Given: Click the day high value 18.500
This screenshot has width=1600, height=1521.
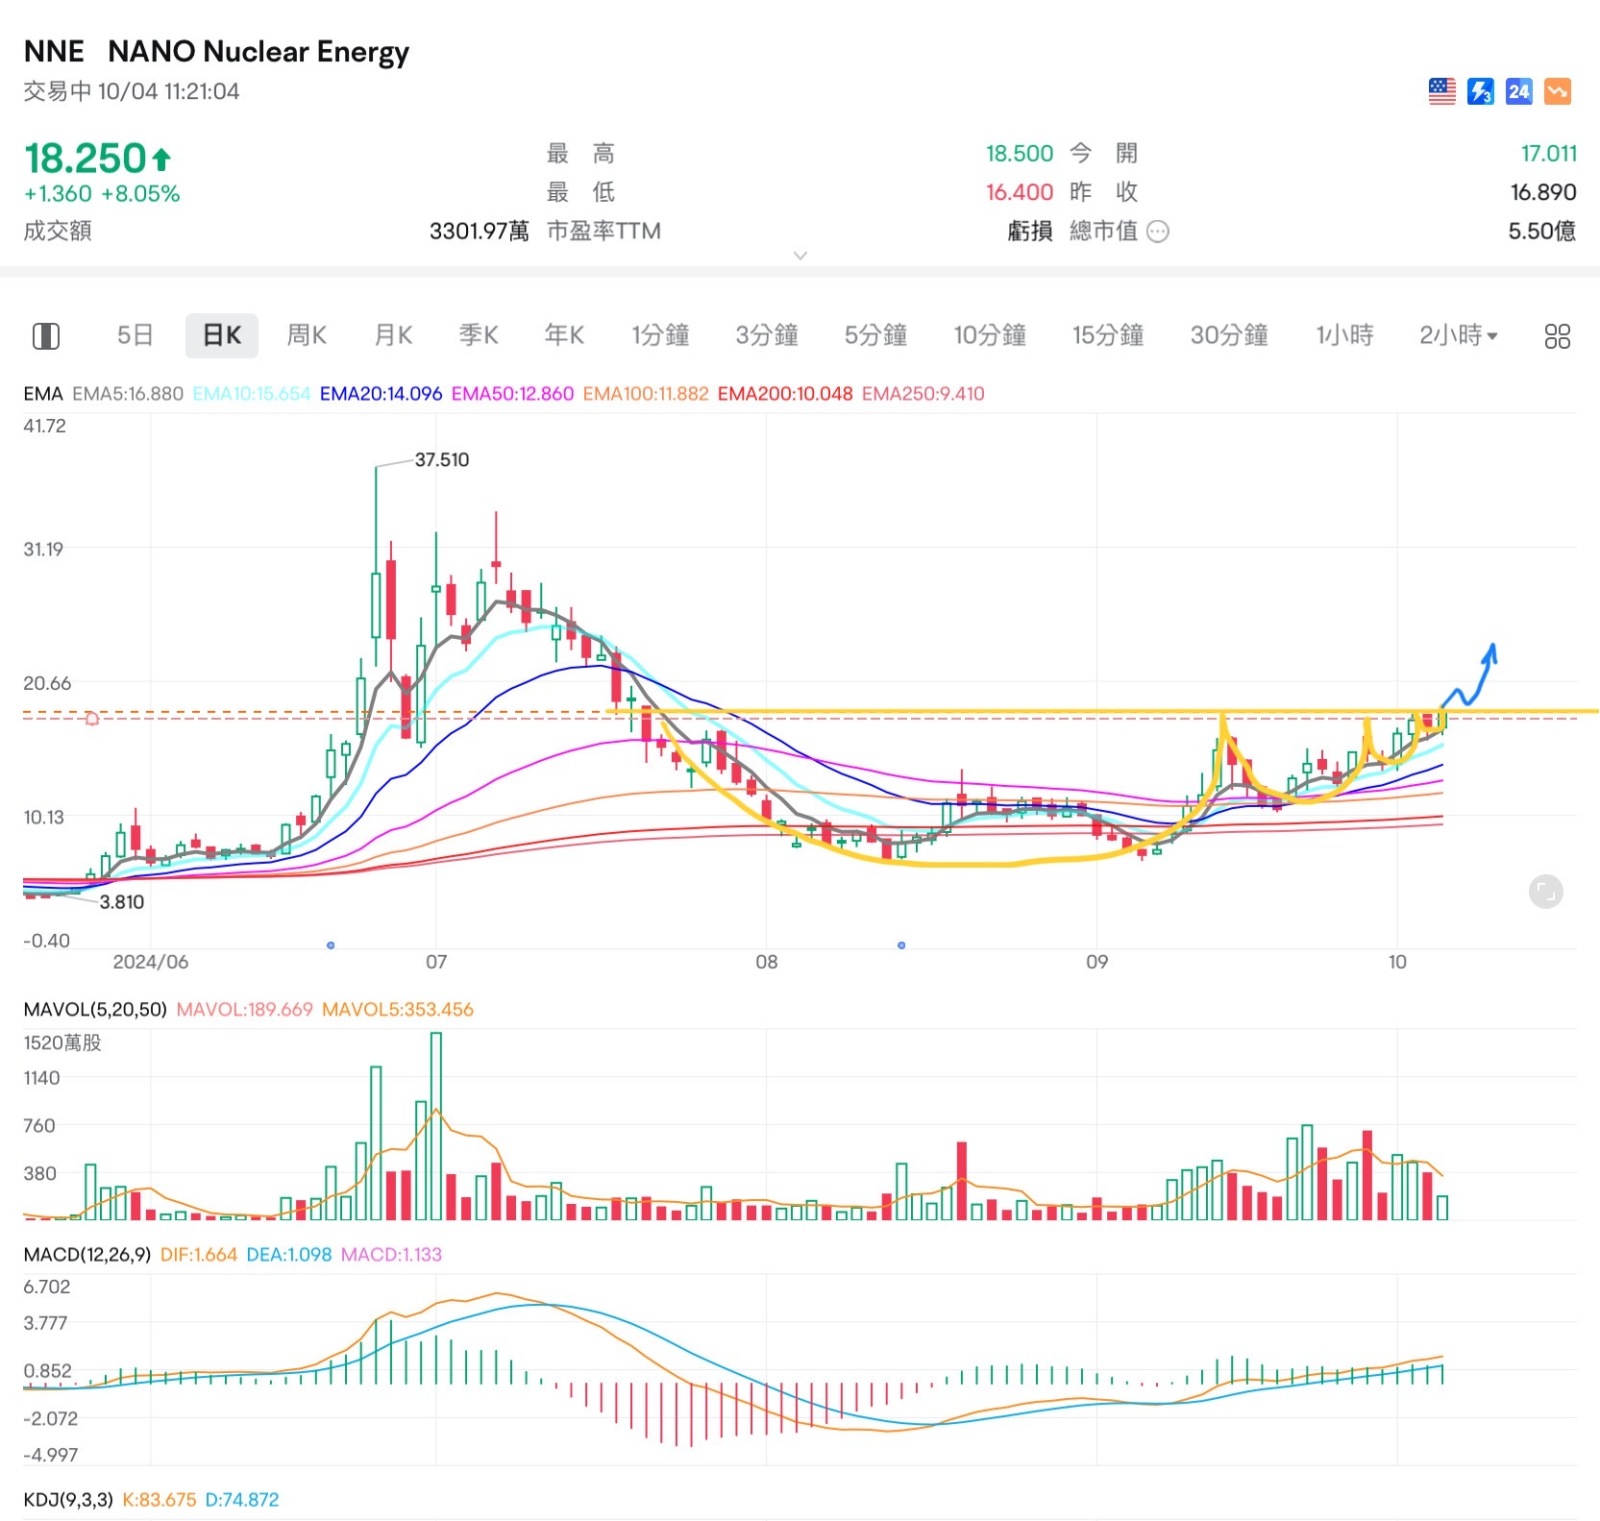Looking at the screenshot, I should pyautogui.click(x=1019, y=154).
